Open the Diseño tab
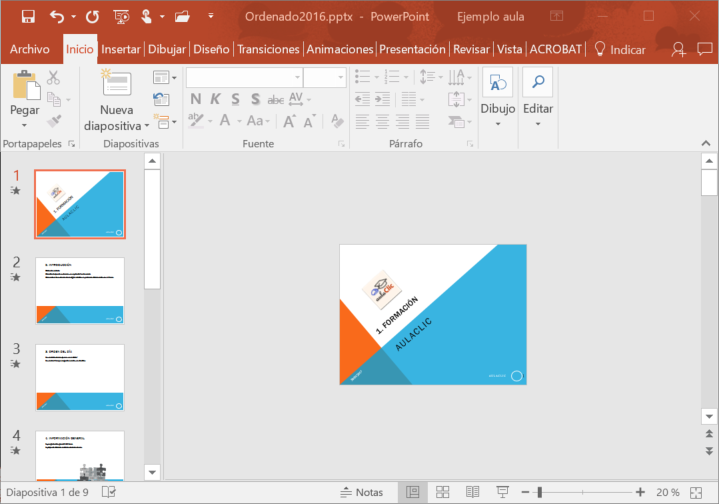Image resolution: width=719 pixels, height=504 pixels. pos(211,49)
